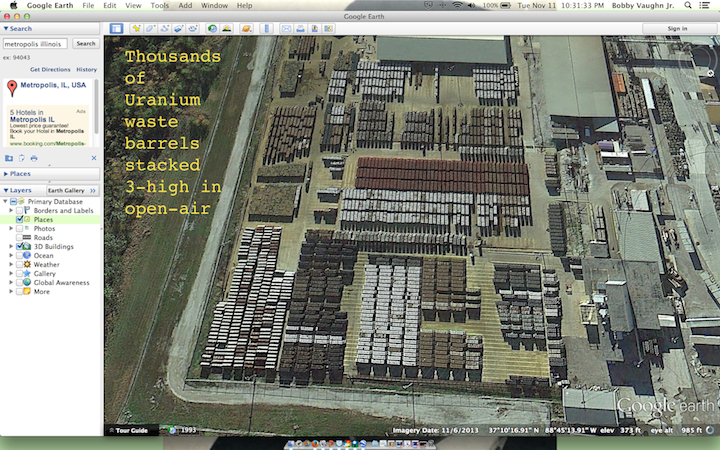Uncheck the 3D Buildings layer checkbox
The image size is (720, 450).
(x=19, y=247)
